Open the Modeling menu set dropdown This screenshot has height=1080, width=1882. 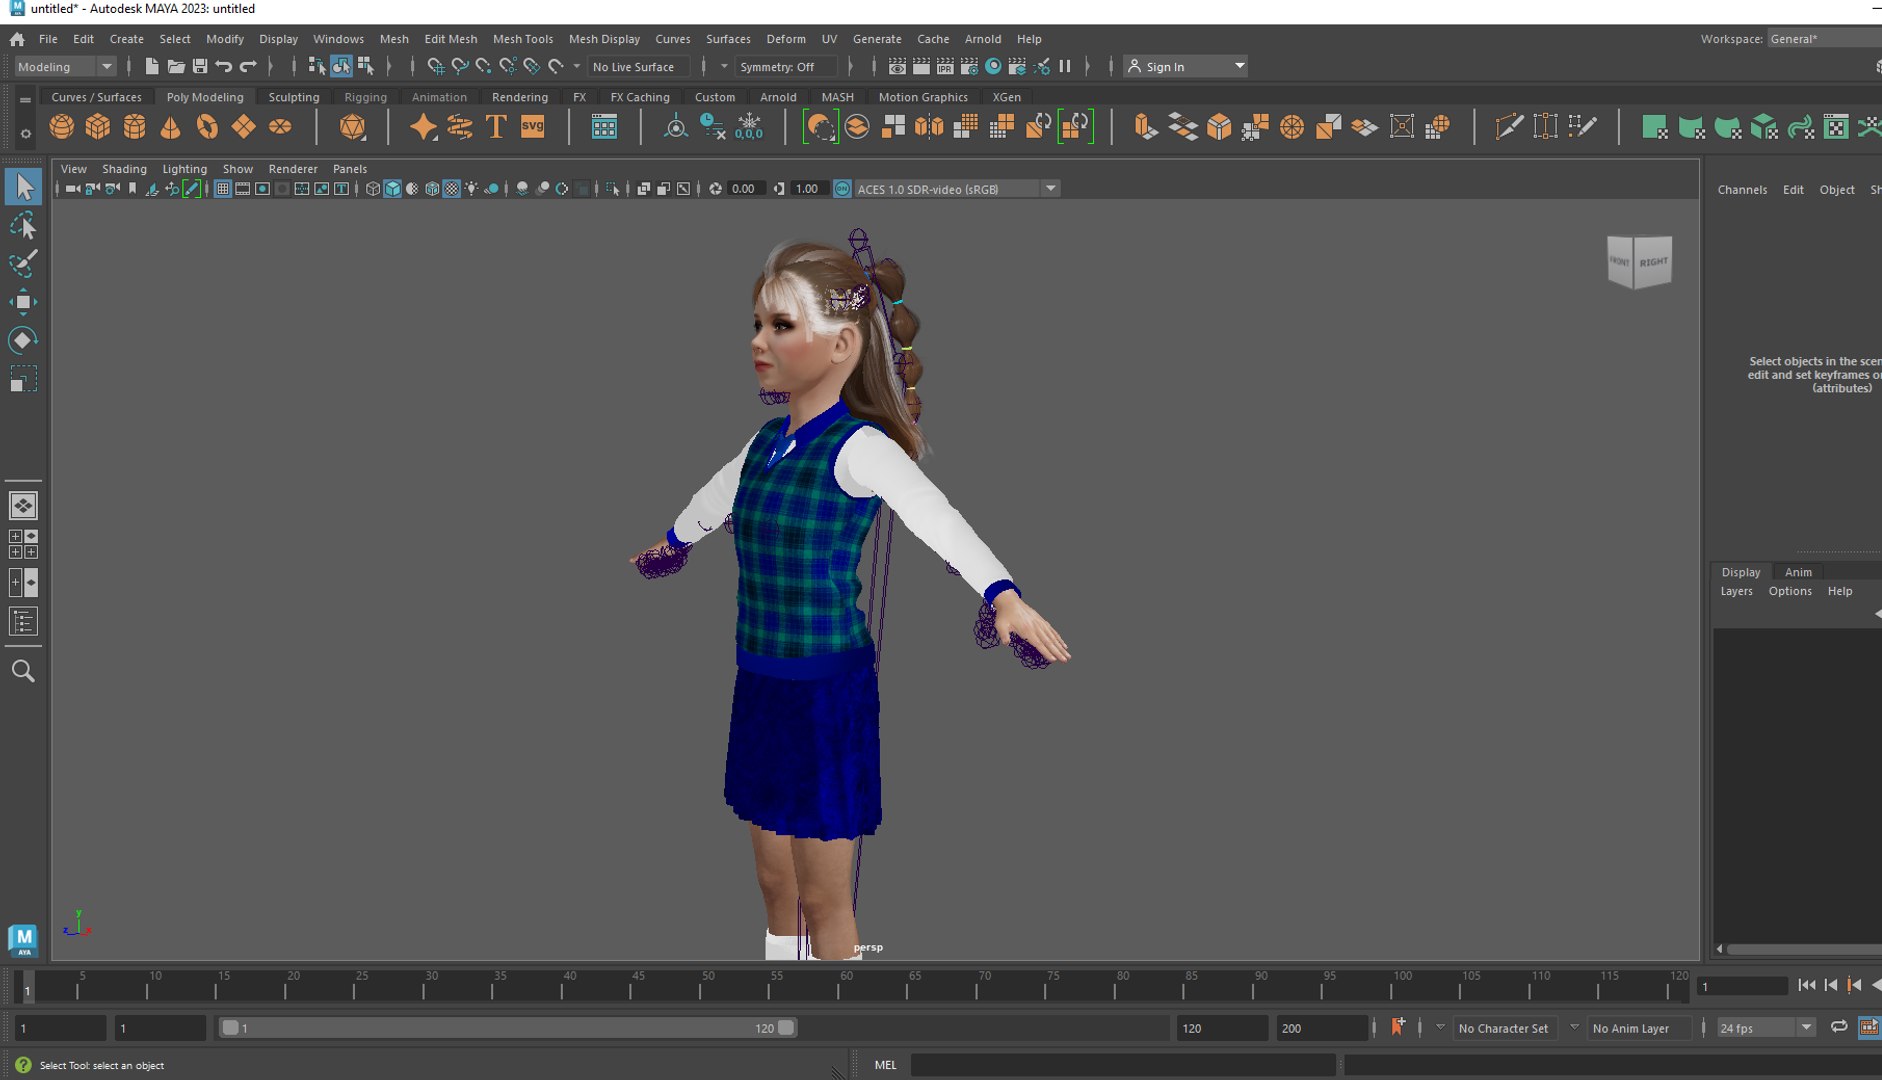click(x=65, y=67)
